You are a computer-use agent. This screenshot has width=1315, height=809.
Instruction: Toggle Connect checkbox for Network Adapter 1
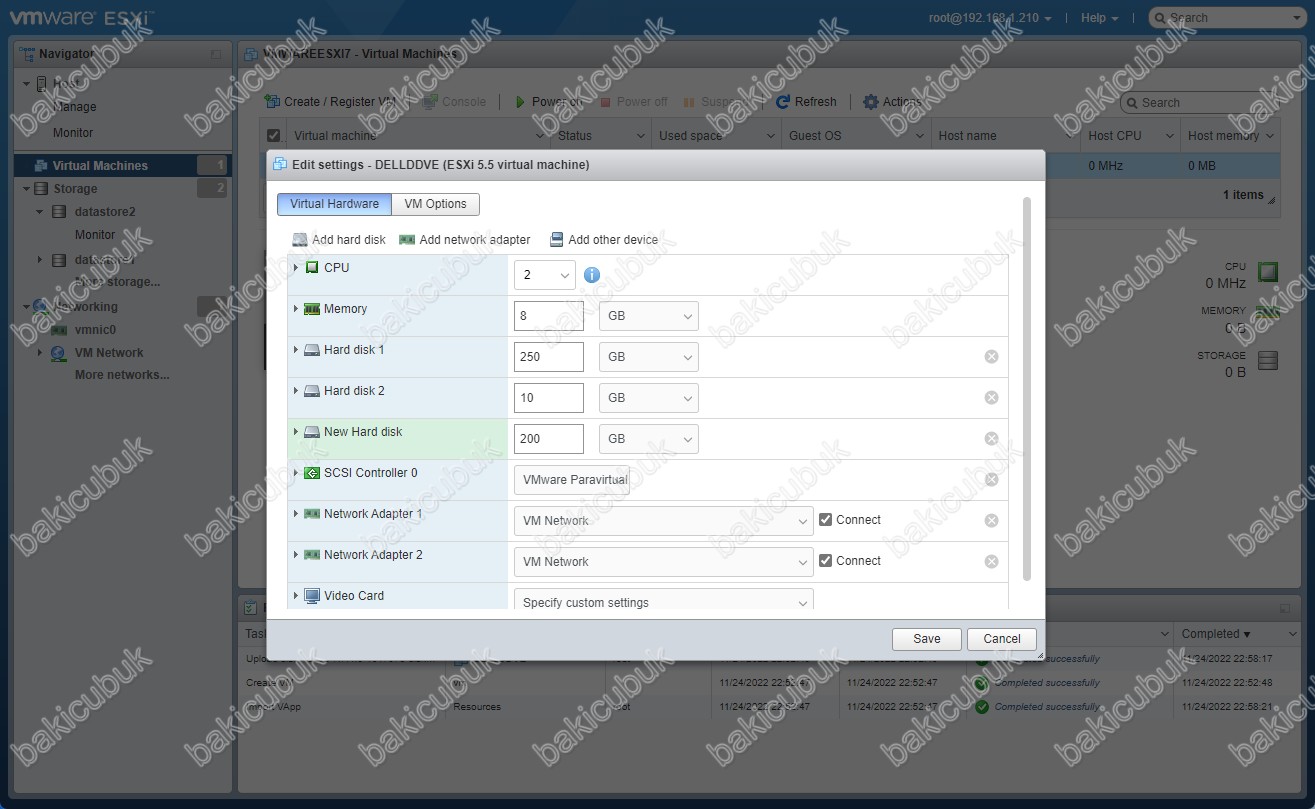click(x=825, y=520)
